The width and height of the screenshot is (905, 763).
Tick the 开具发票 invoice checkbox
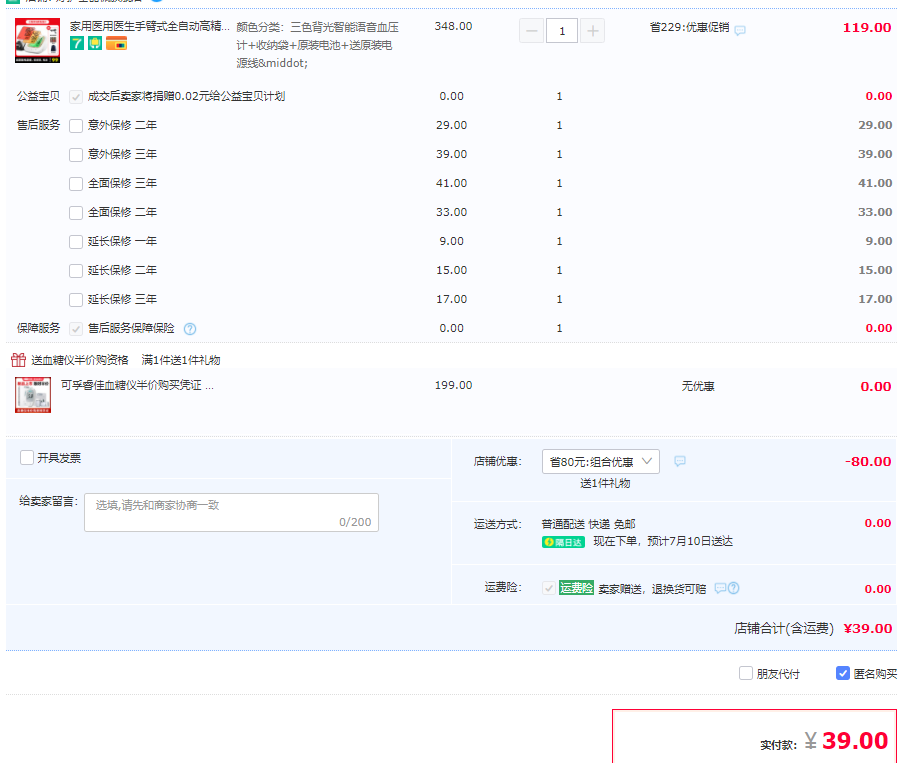(x=27, y=458)
